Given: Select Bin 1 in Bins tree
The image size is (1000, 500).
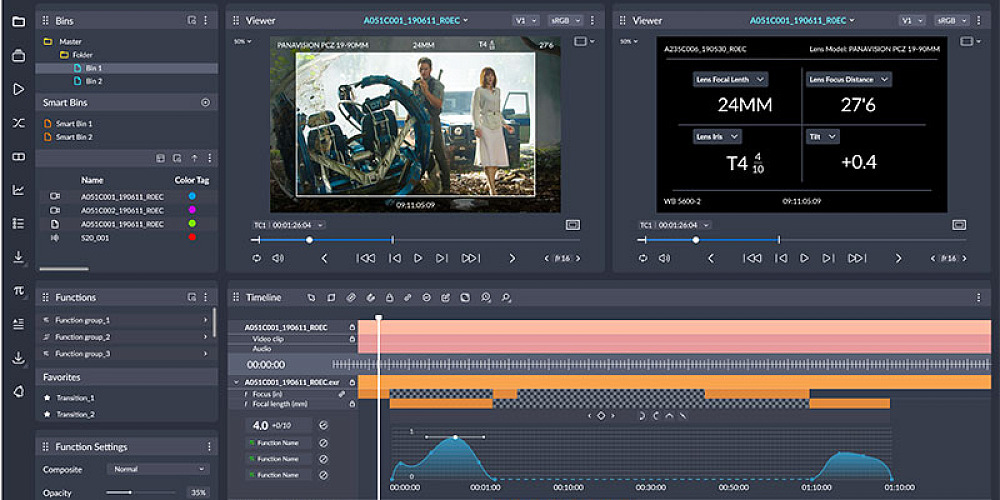Looking at the screenshot, I should coord(93,68).
